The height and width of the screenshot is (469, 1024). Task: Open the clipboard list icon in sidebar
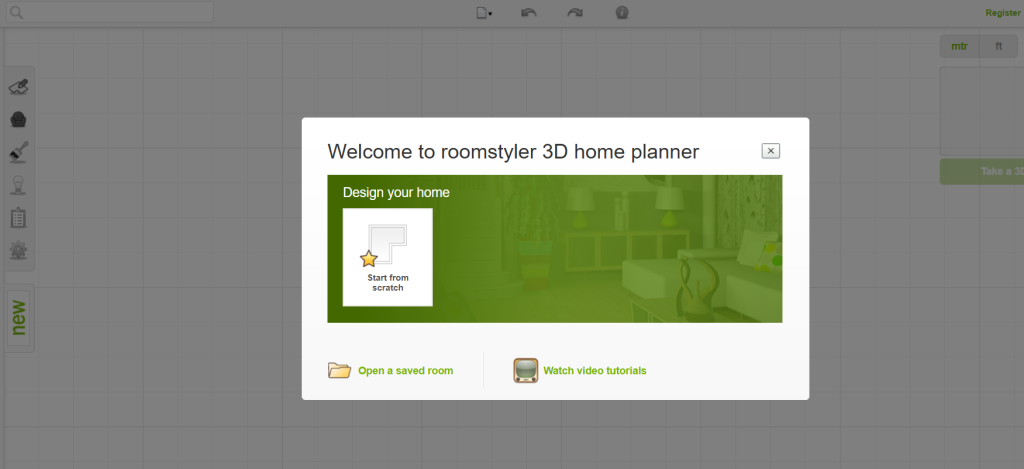(x=18, y=217)
